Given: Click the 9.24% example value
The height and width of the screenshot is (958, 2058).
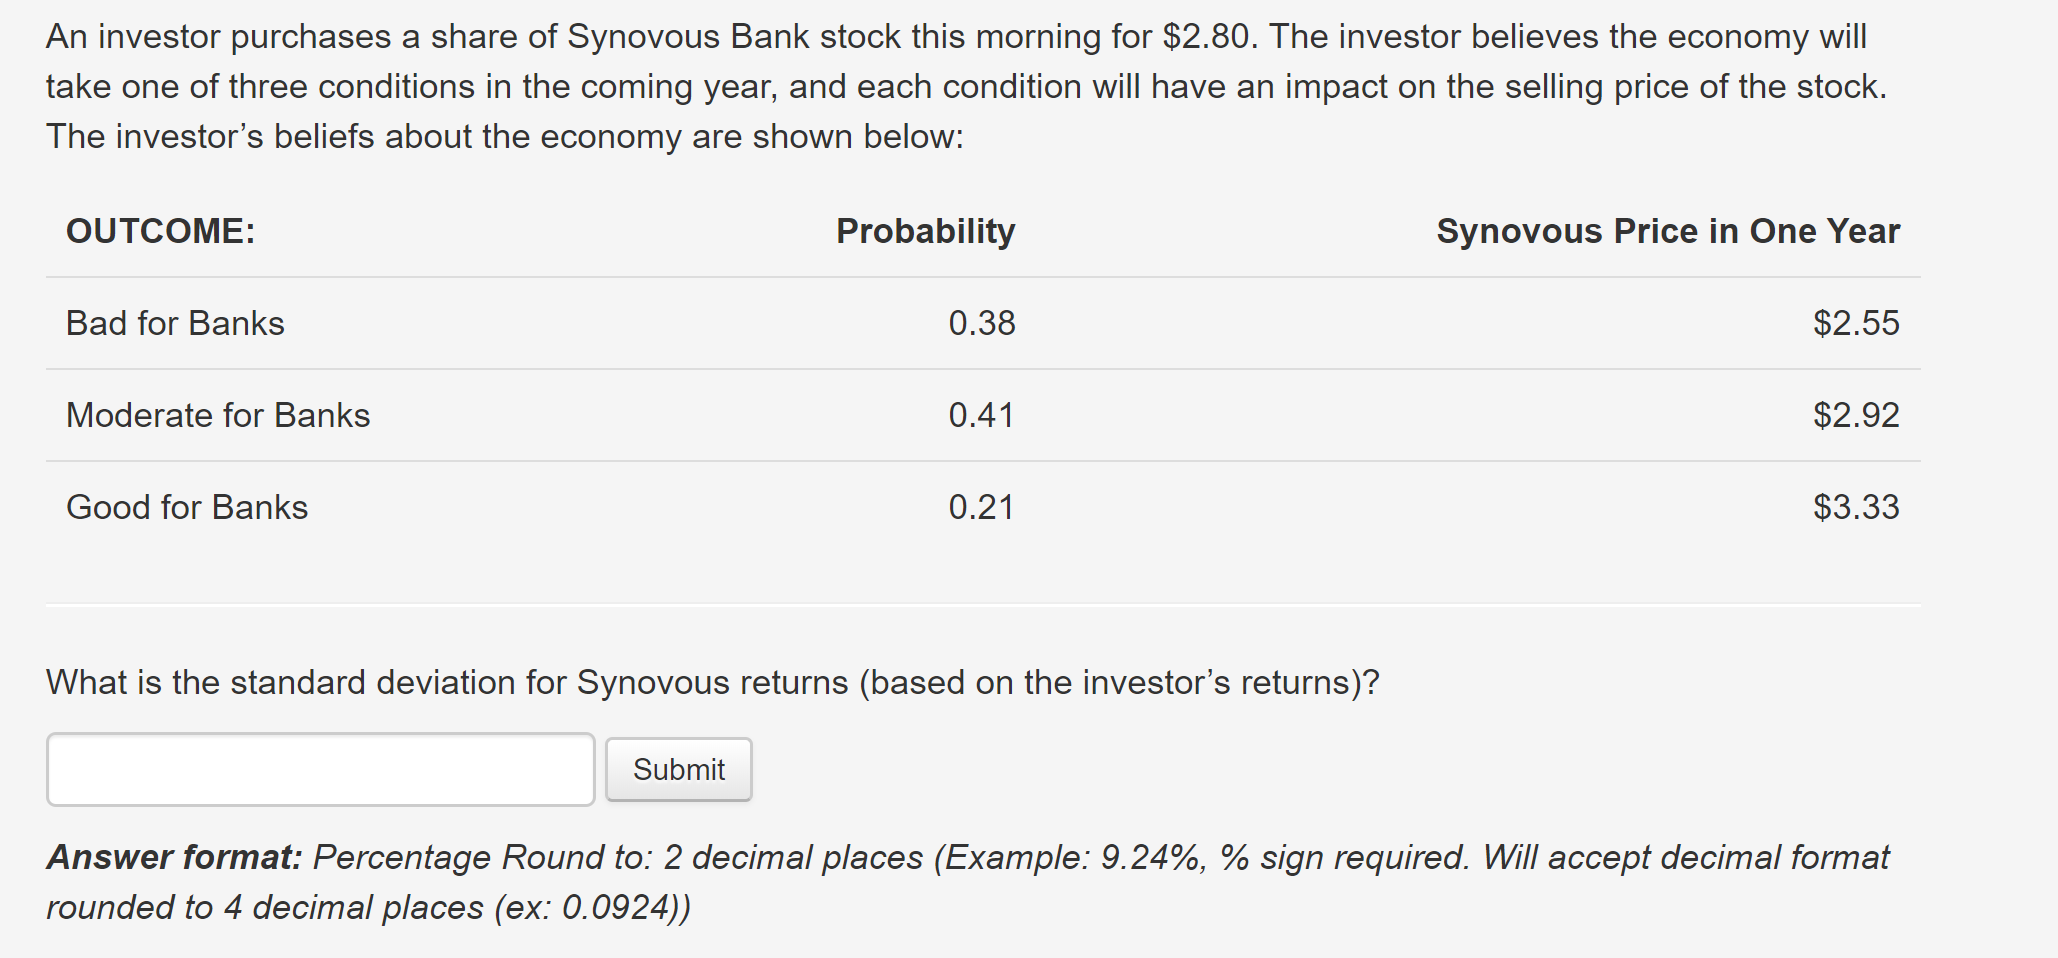Looking at the screenshot, I should click(1150, 857).
